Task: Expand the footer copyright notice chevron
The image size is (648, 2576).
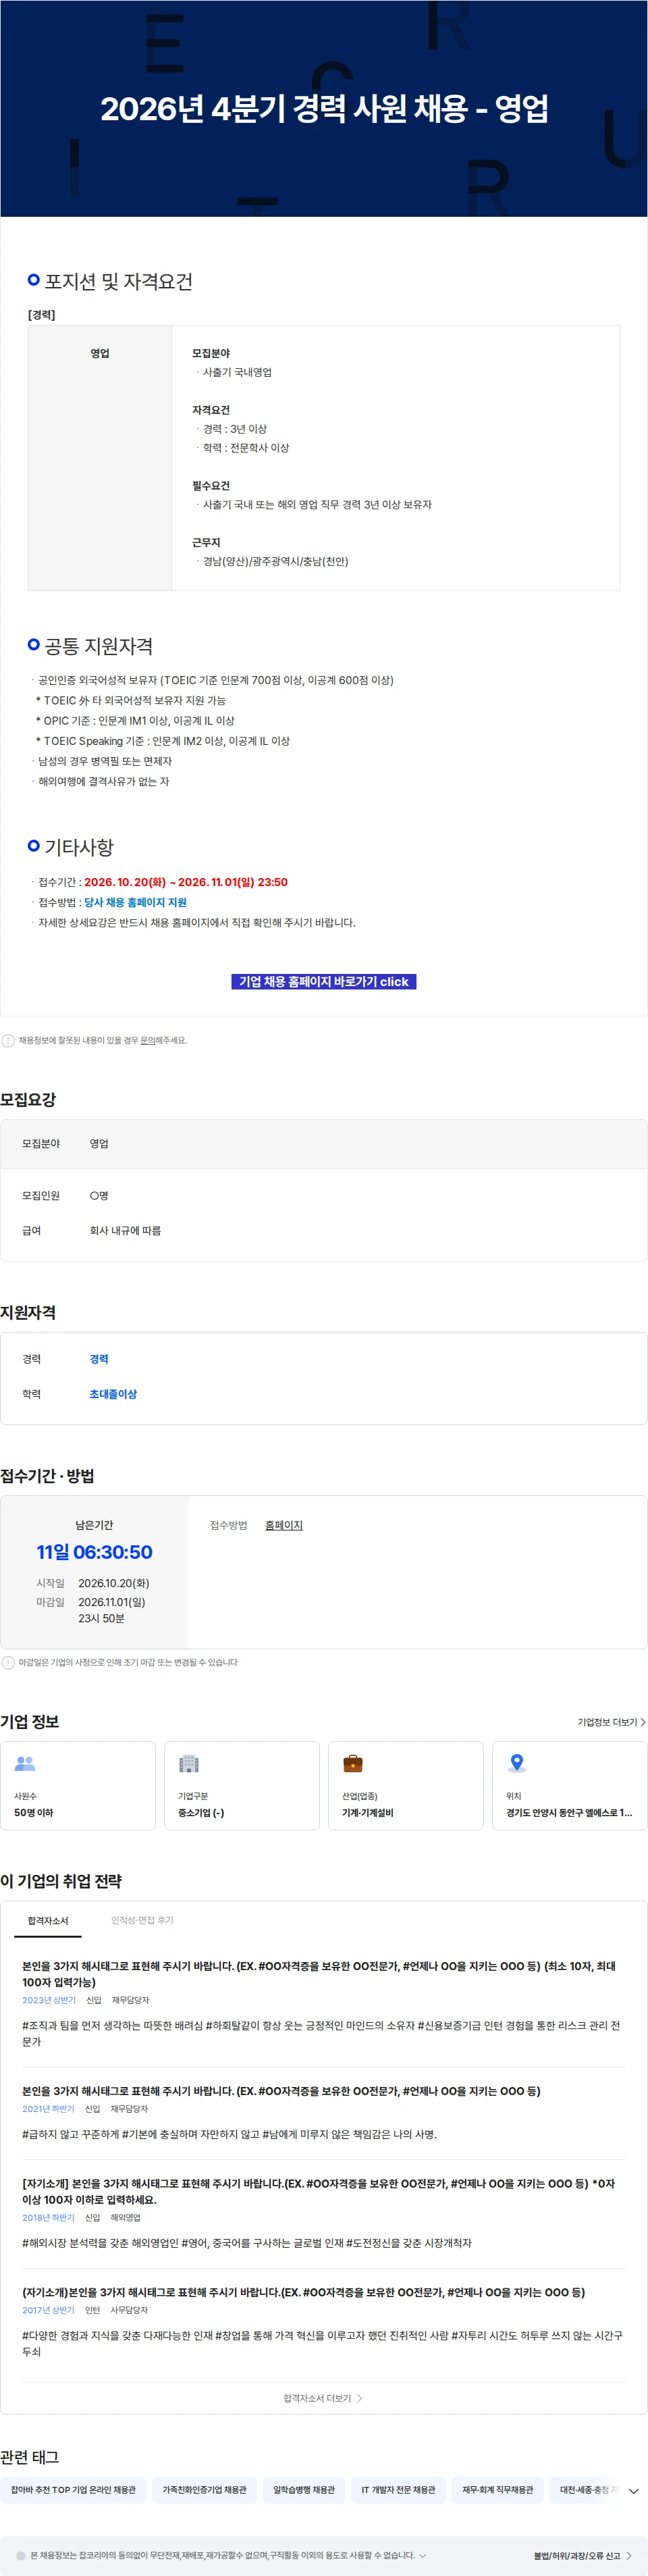Action: click(422, 2555)
